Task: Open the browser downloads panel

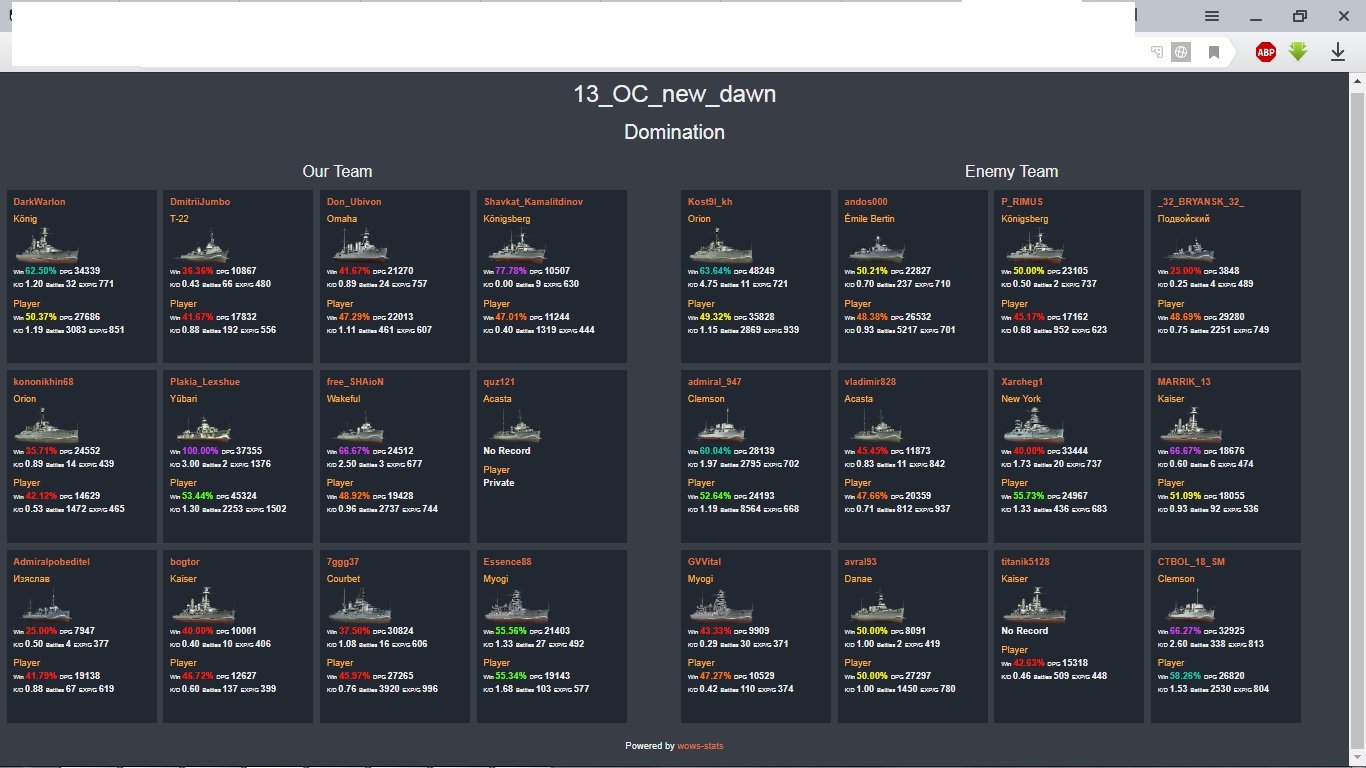Action: point(1337,52)
